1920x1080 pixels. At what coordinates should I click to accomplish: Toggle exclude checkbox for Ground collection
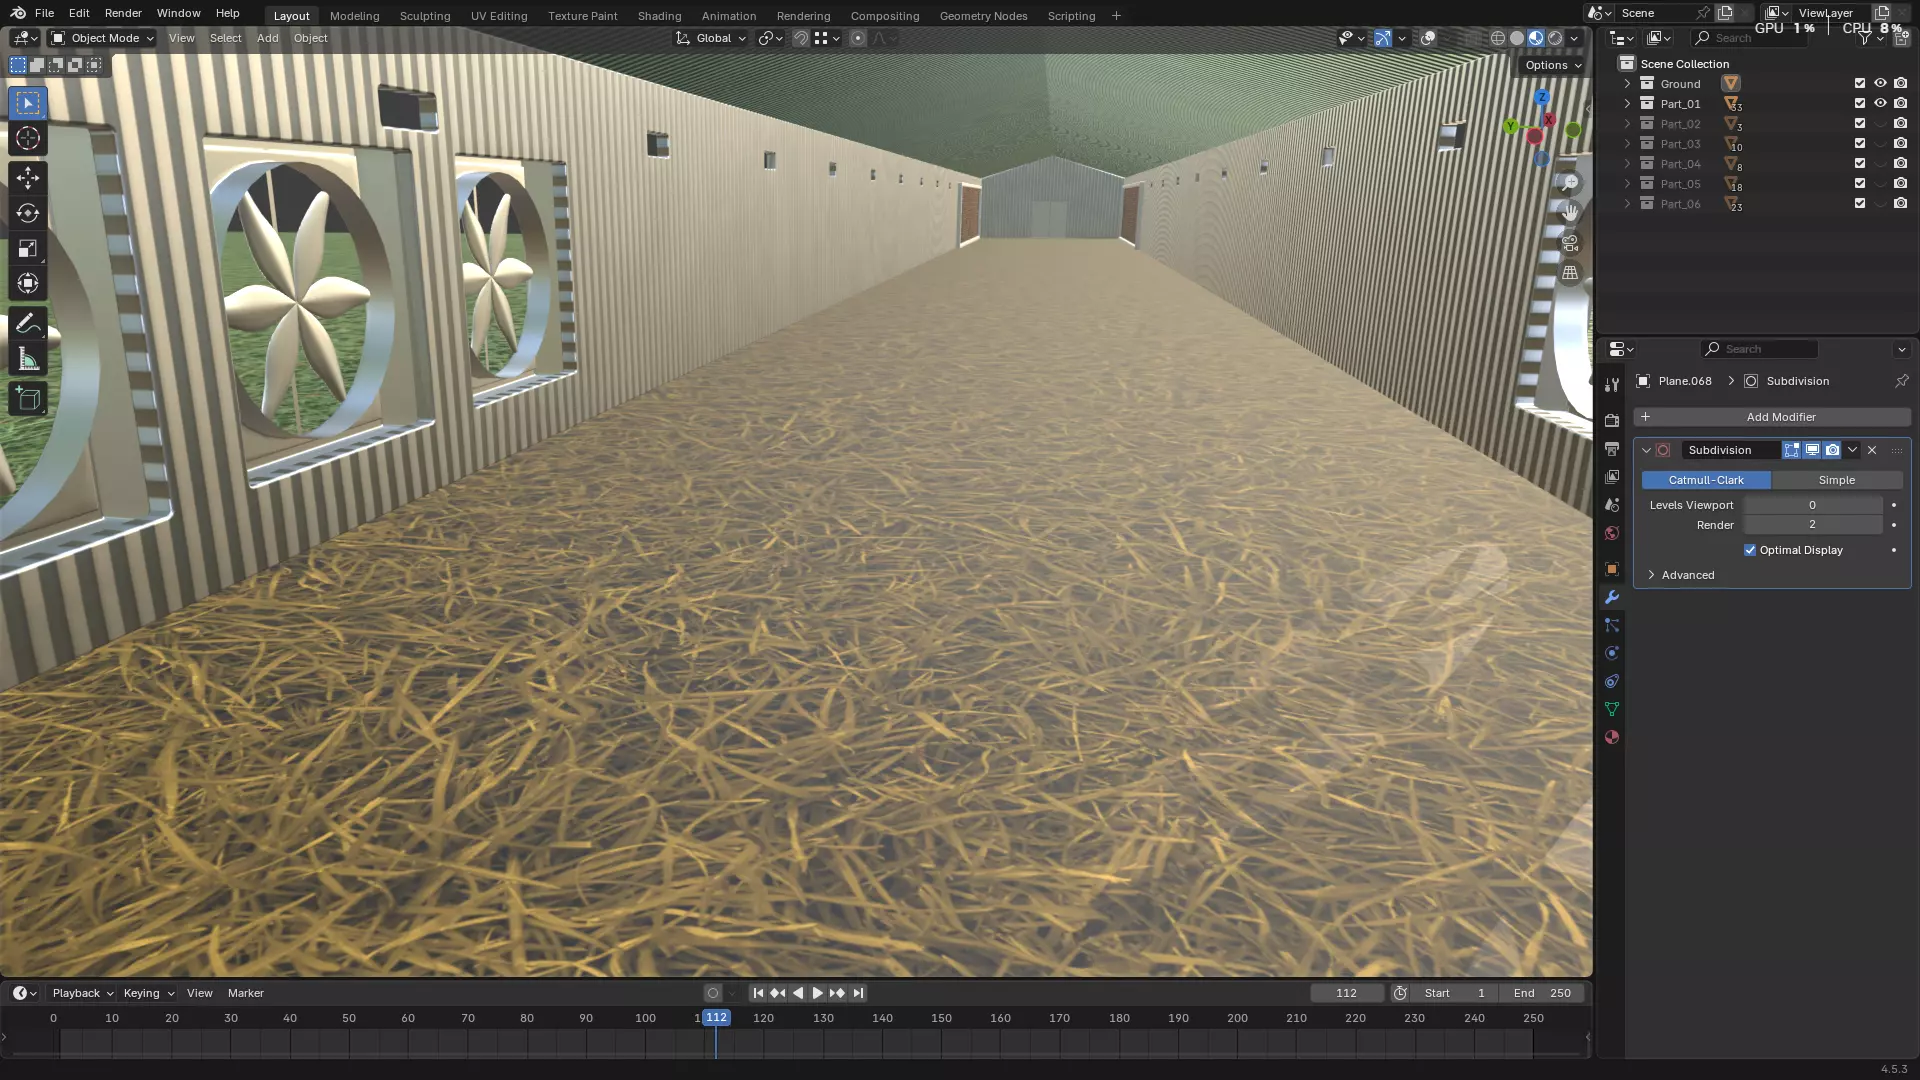tap(1860, 83)
